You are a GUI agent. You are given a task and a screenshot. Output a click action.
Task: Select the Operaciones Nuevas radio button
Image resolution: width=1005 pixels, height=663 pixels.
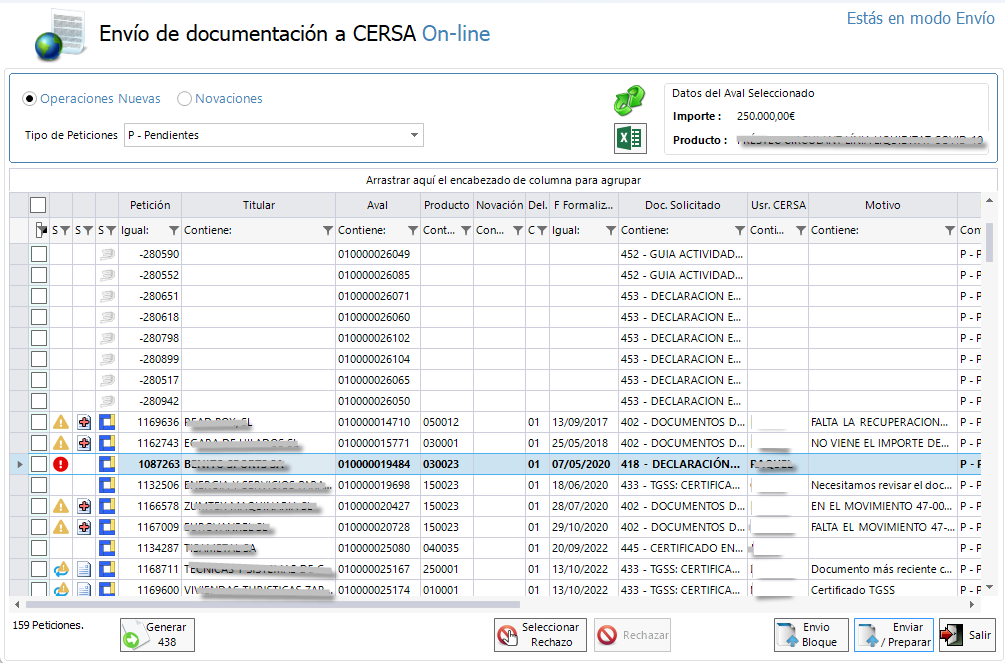click(29, 99)
